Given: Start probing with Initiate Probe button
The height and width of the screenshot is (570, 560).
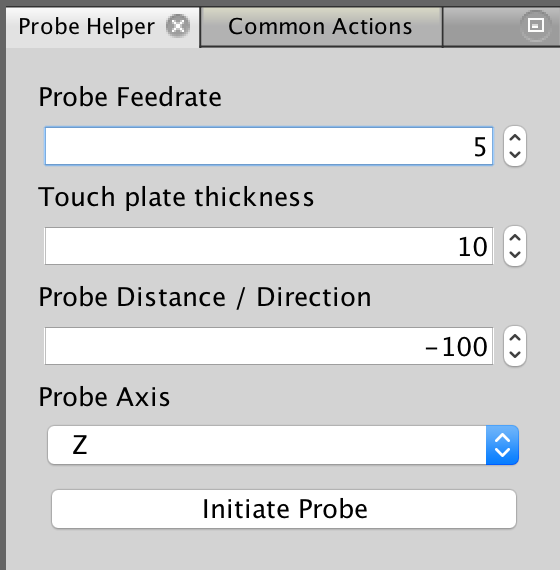Looking at the screenshot, I should [284, 509].
